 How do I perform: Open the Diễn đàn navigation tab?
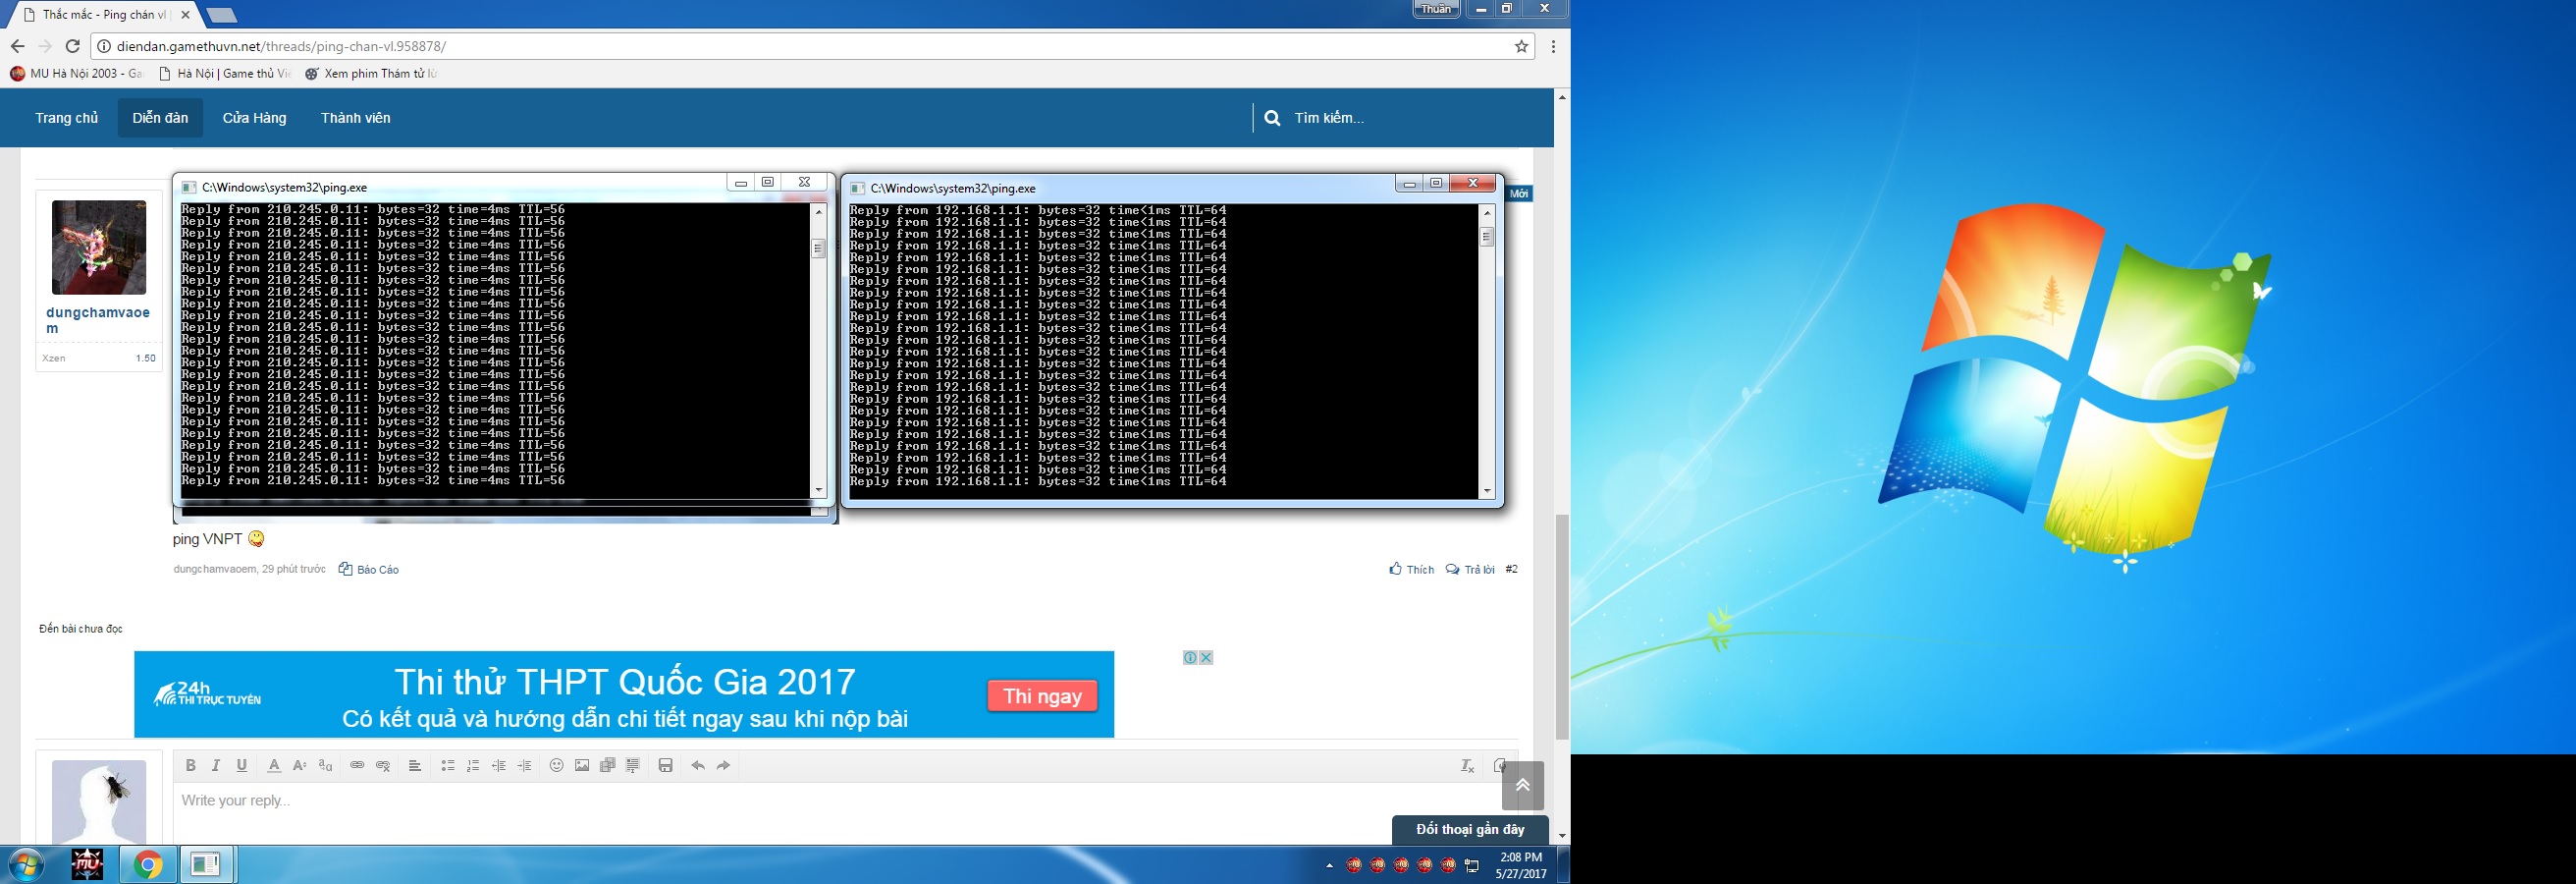tap(160, 118)
